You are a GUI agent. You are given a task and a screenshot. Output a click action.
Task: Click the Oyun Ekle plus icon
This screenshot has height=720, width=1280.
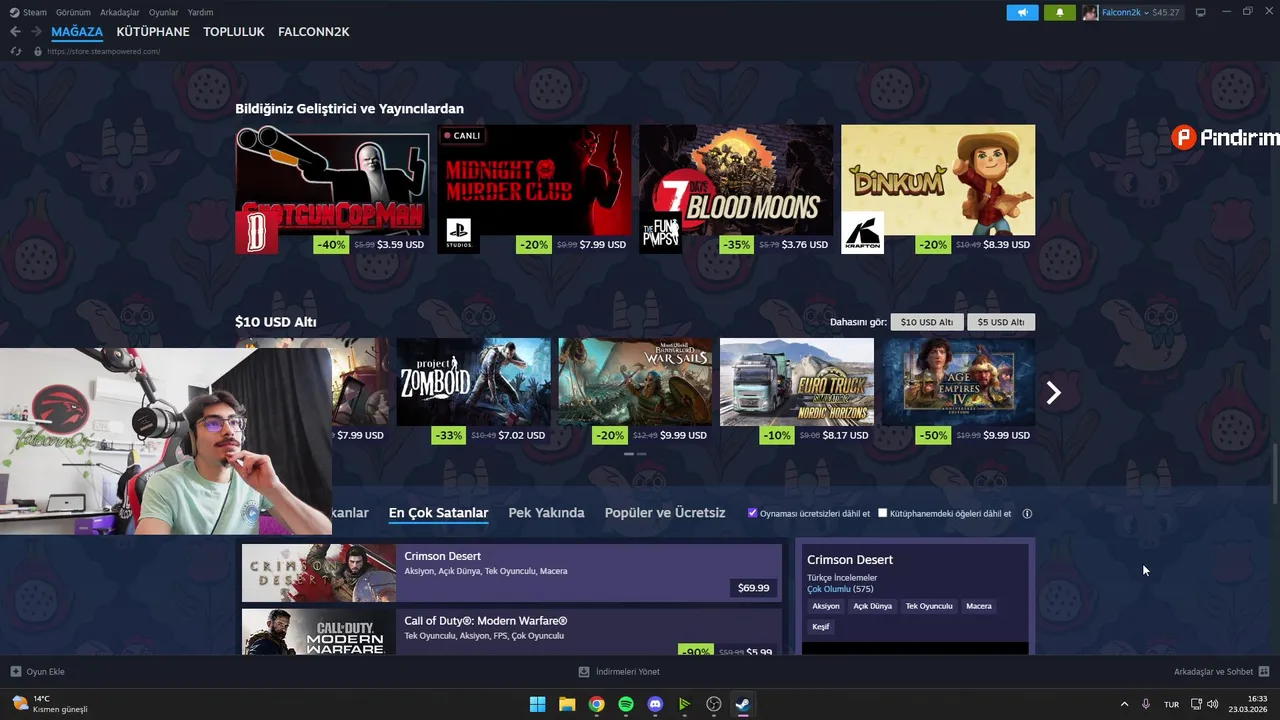15,672
